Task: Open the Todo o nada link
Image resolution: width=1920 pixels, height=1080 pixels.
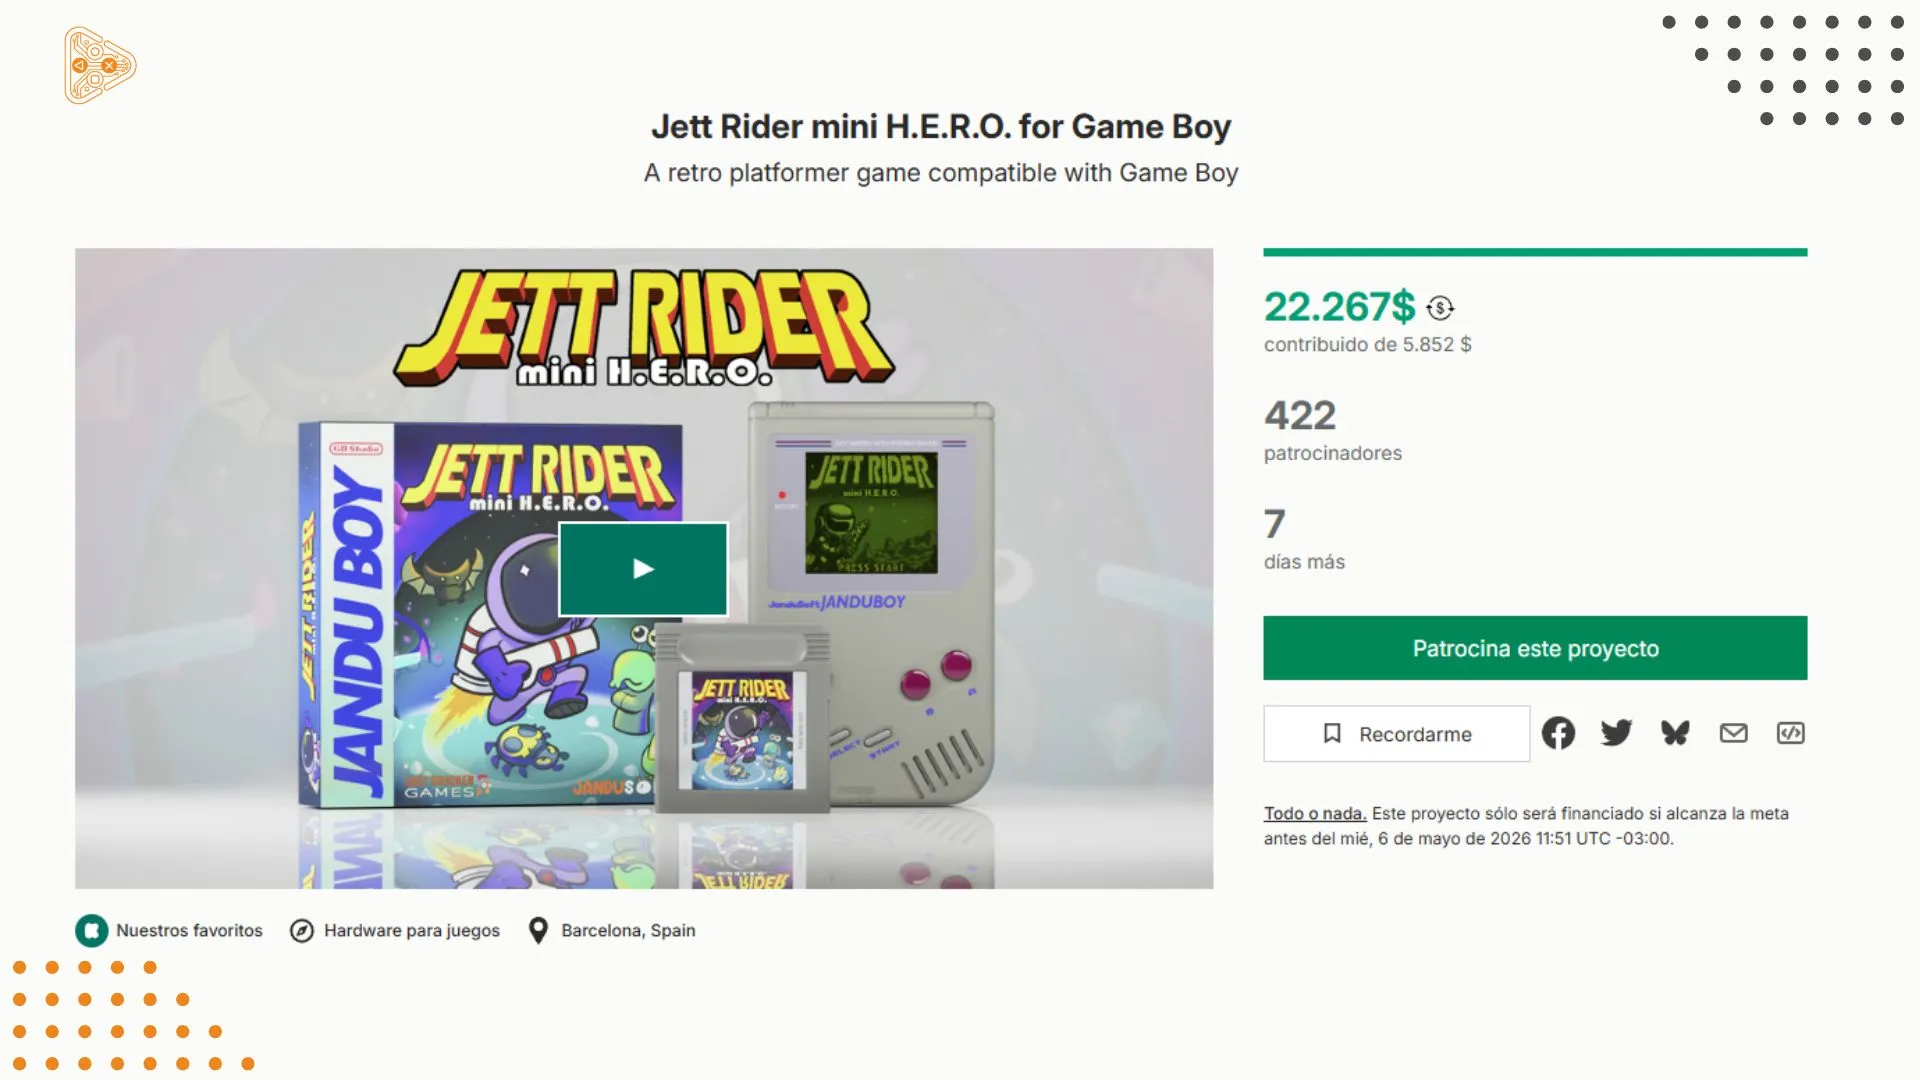Action: [1314, 814]
